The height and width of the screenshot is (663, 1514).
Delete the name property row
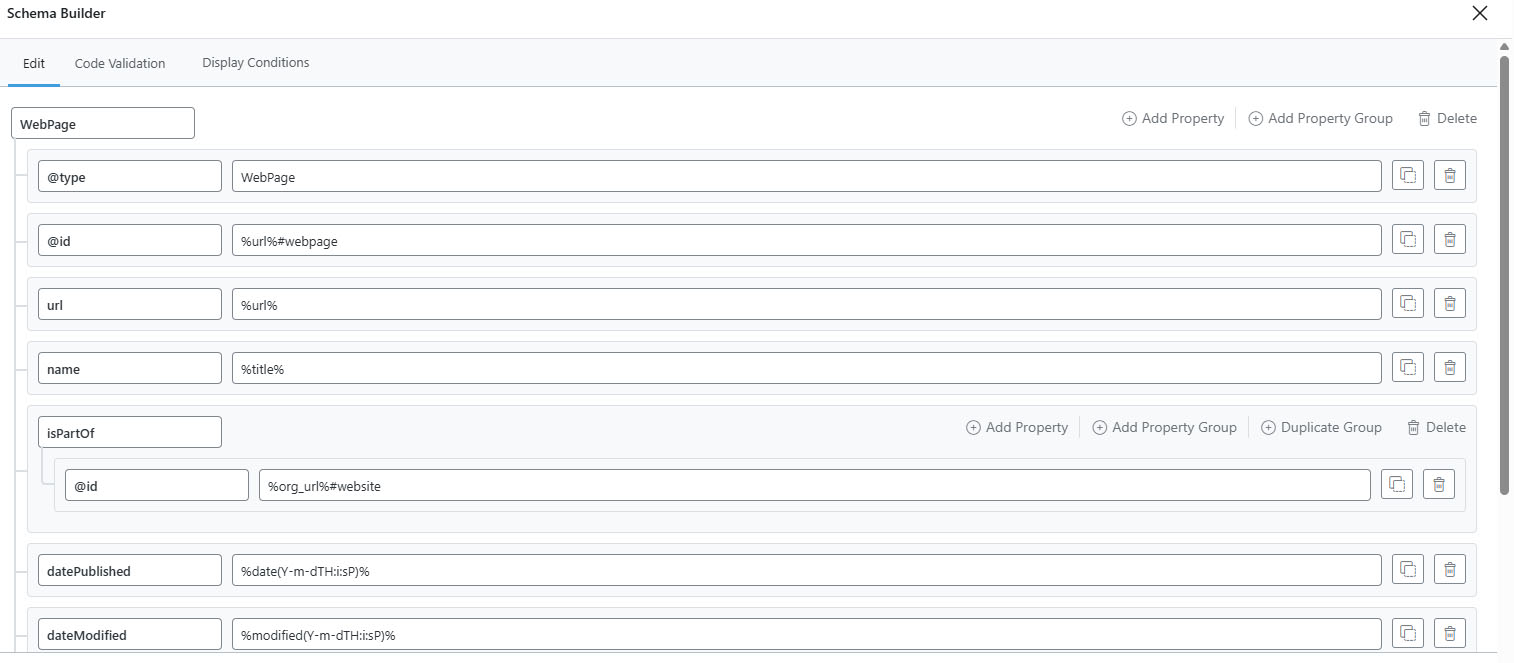(x=1450, y=367)
